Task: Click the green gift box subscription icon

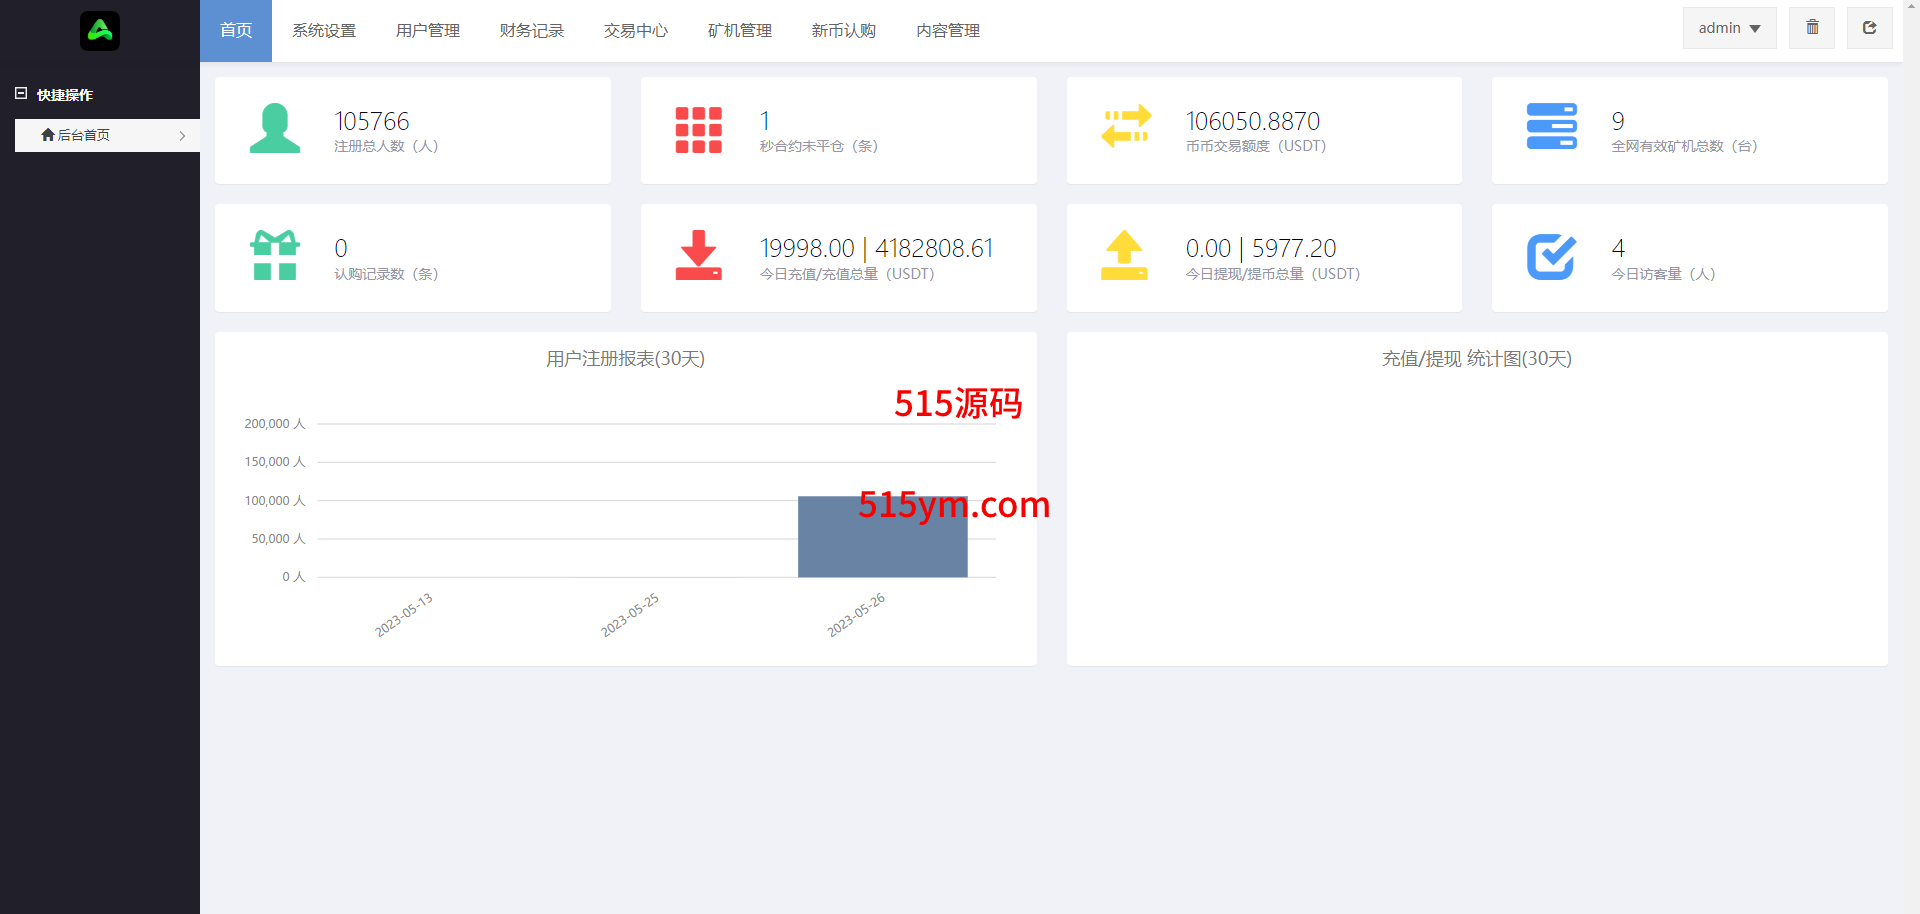Action: [275, 256]
